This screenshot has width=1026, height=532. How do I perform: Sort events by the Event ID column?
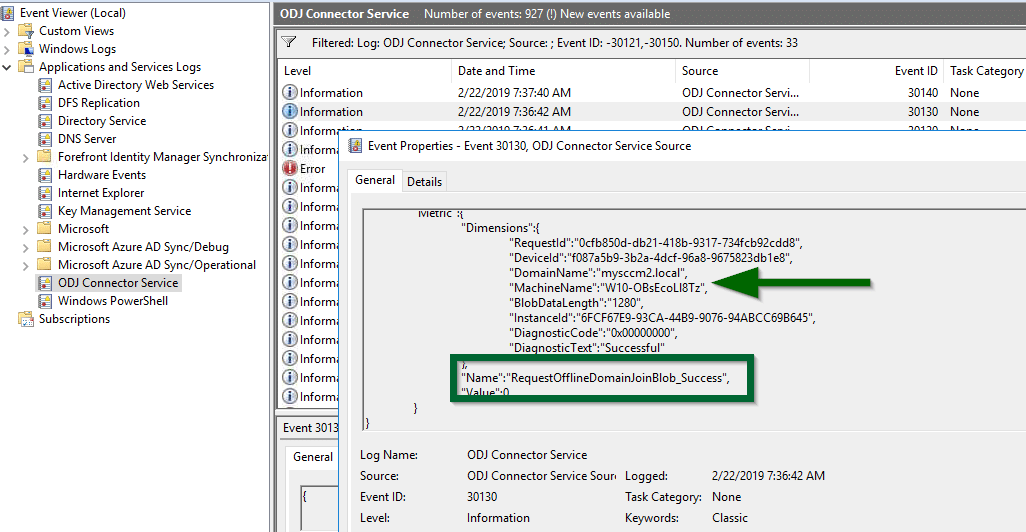click(x=877, y=71)
